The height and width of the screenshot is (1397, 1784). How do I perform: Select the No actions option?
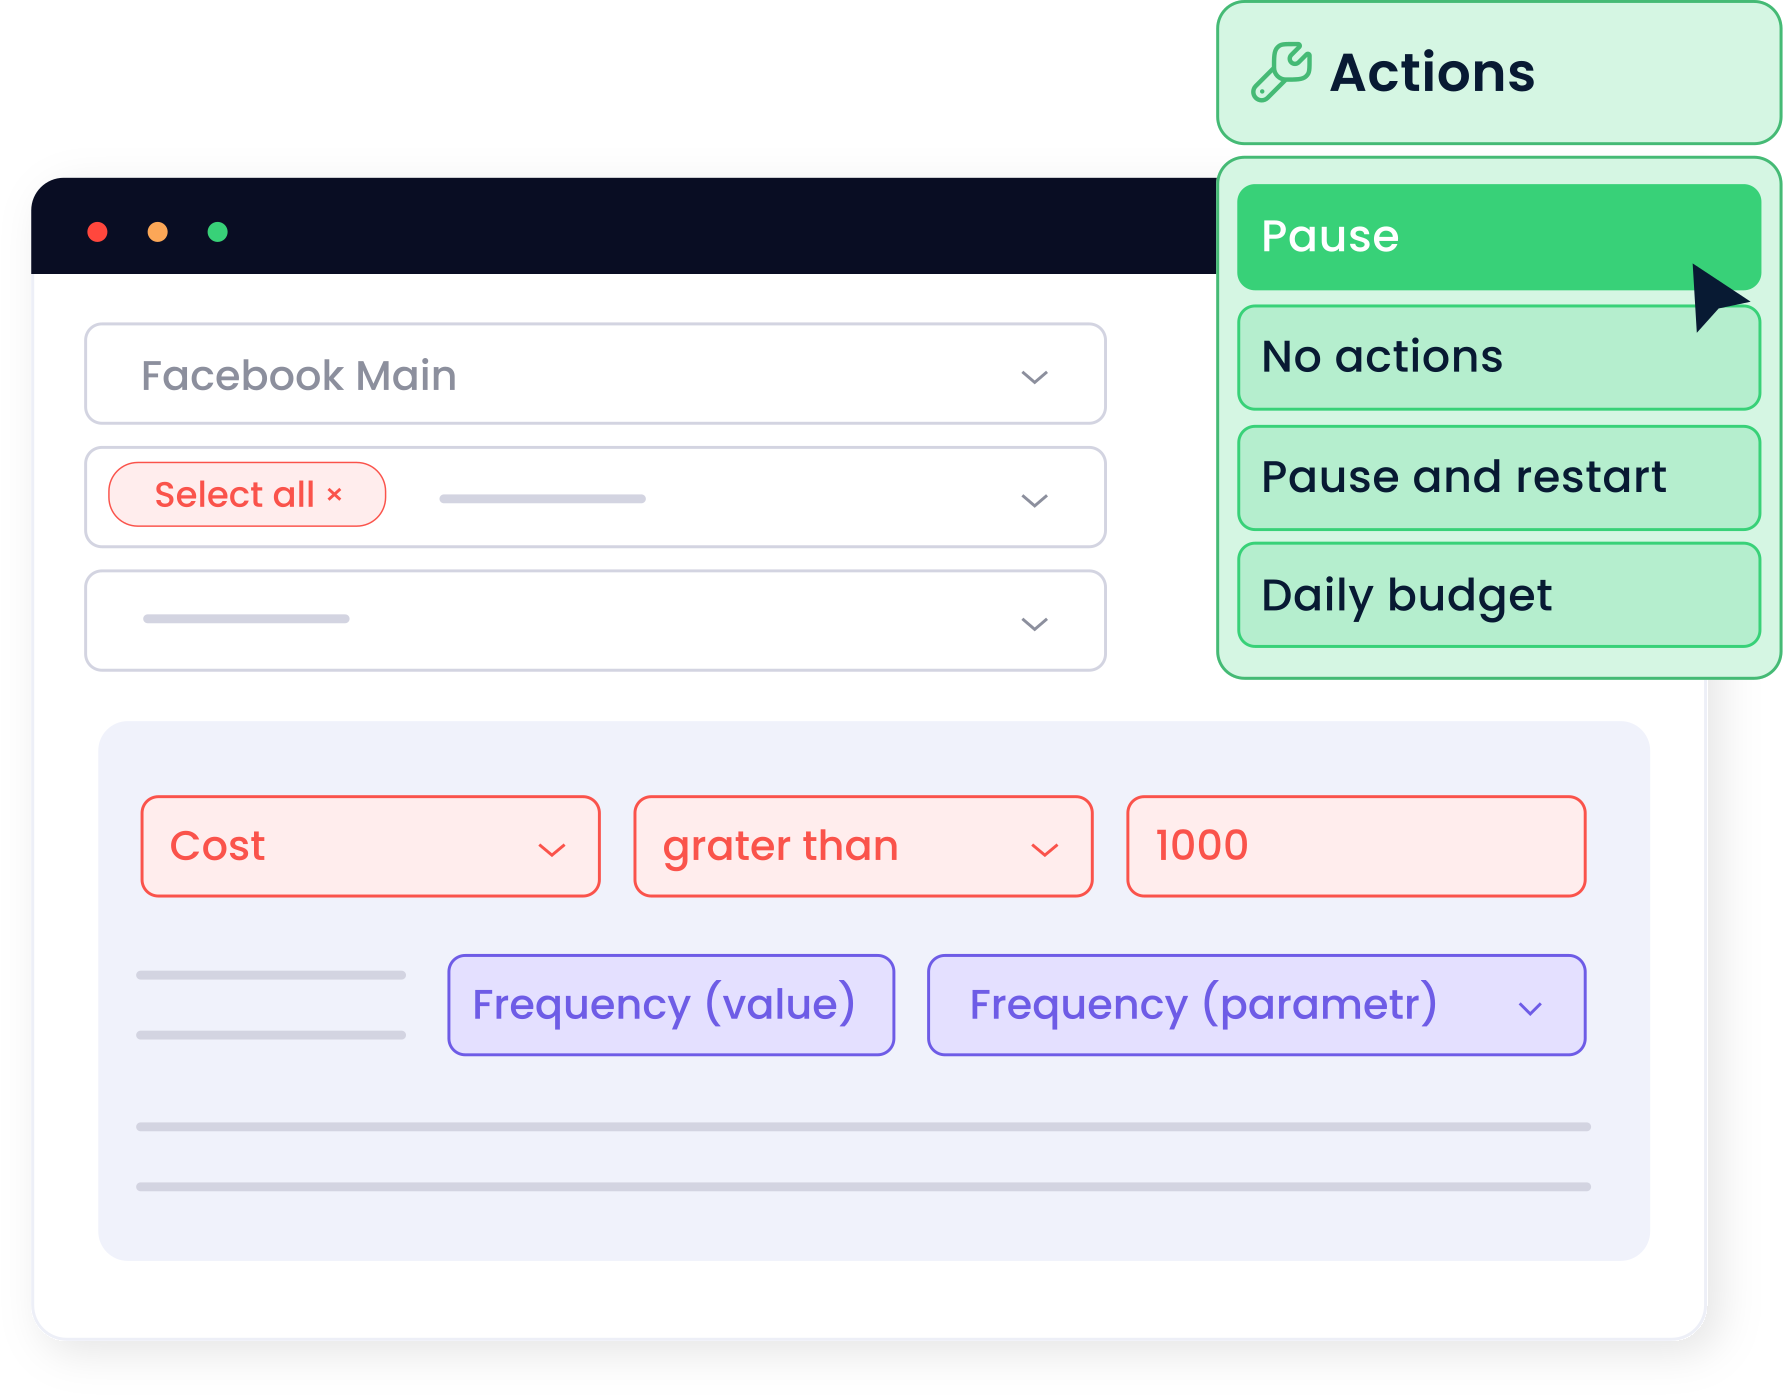tap(1499, 358)
